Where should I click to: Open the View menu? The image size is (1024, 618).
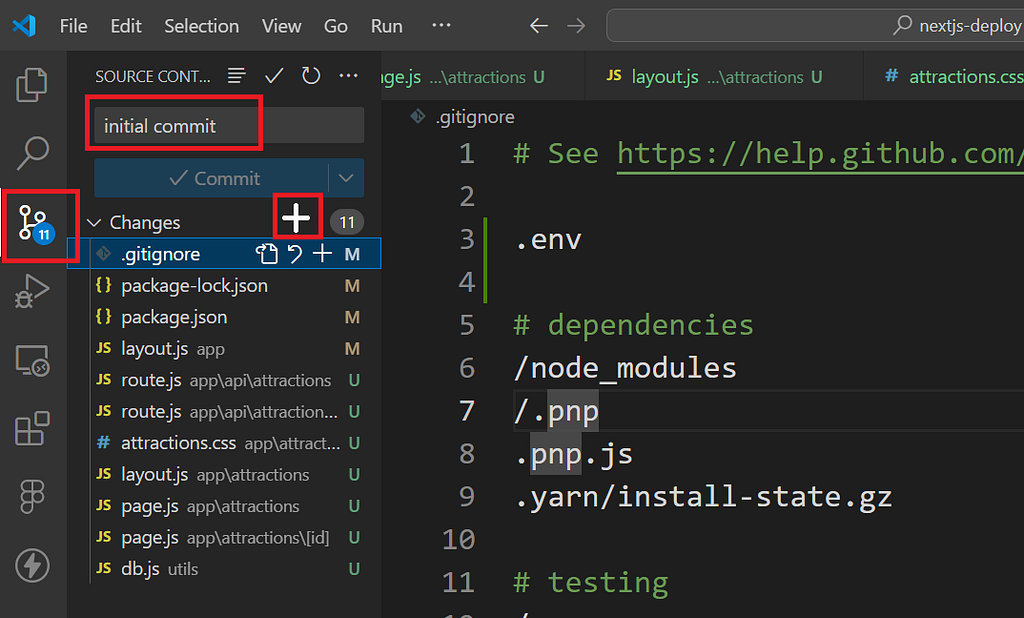[281, 26]
